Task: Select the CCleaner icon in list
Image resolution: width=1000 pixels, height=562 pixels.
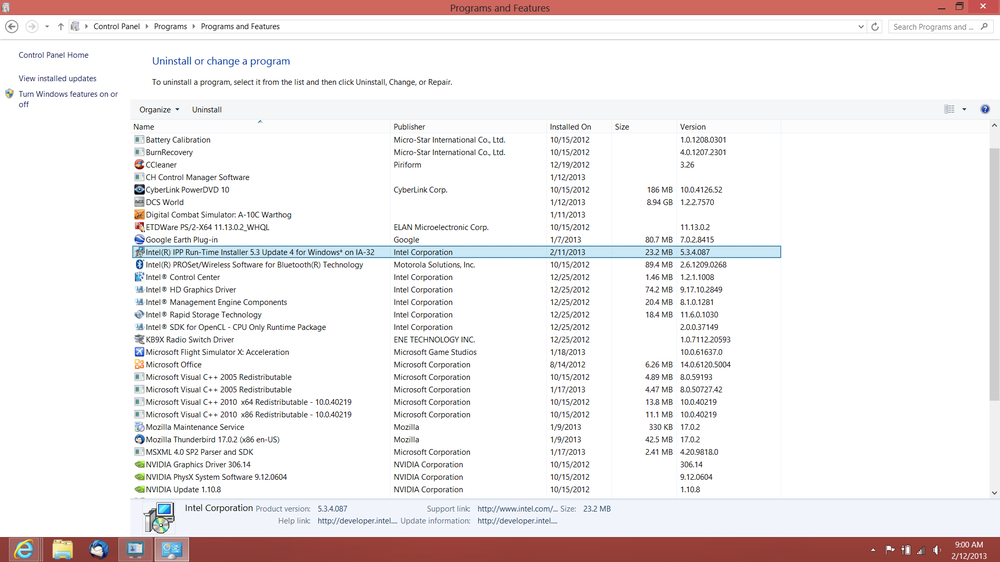Action: coord(139,165)
